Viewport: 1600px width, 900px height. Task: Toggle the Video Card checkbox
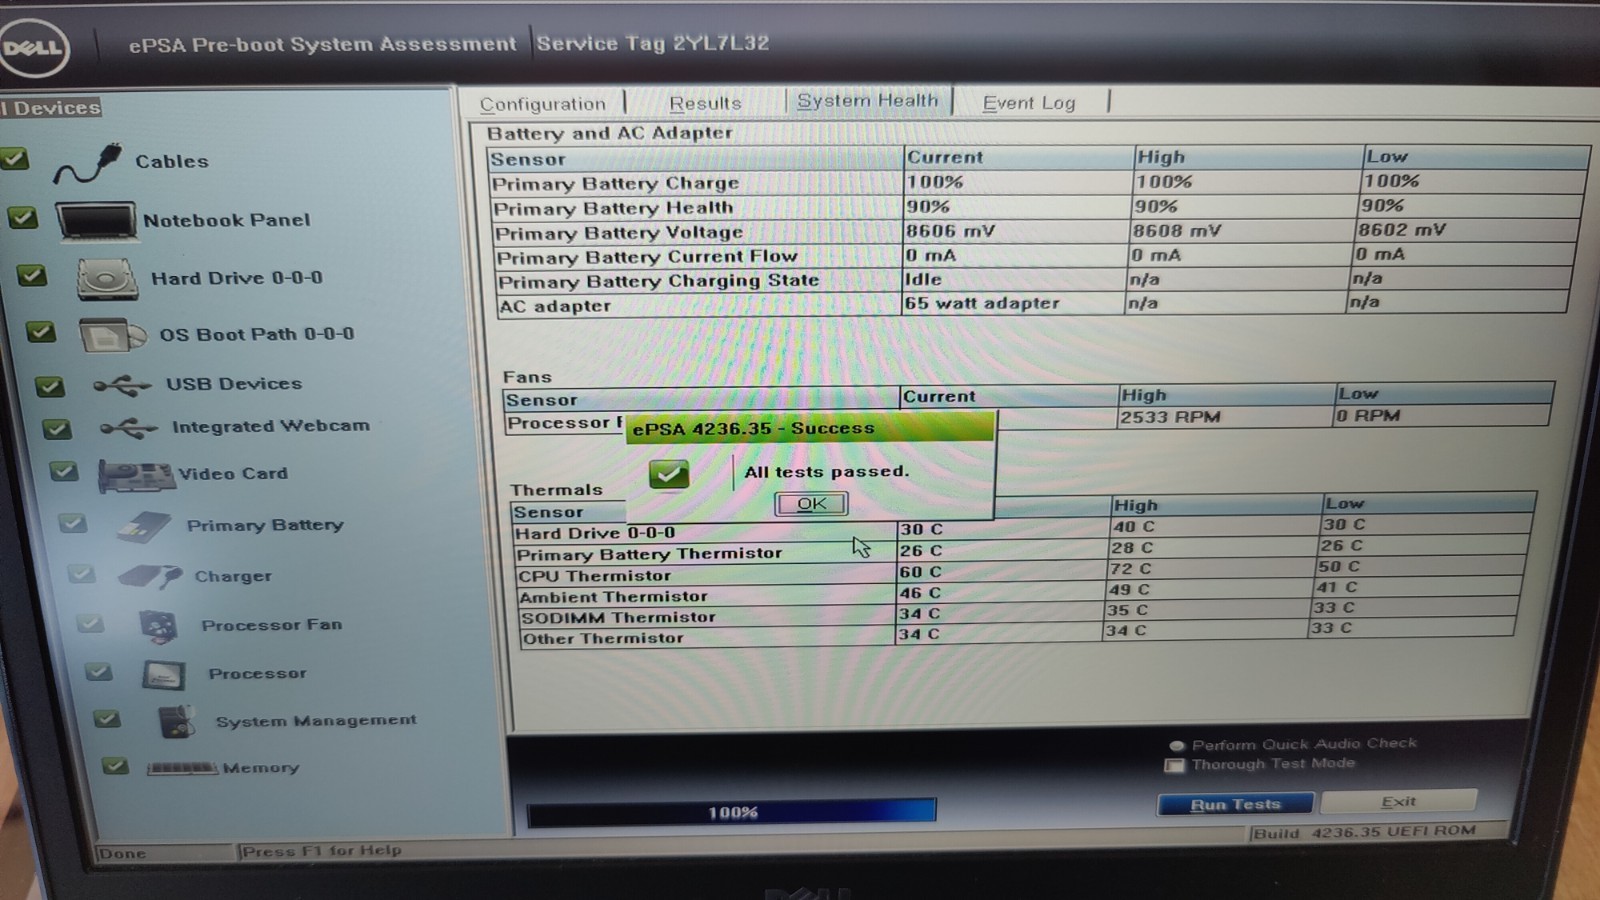[x=64, y=471]
